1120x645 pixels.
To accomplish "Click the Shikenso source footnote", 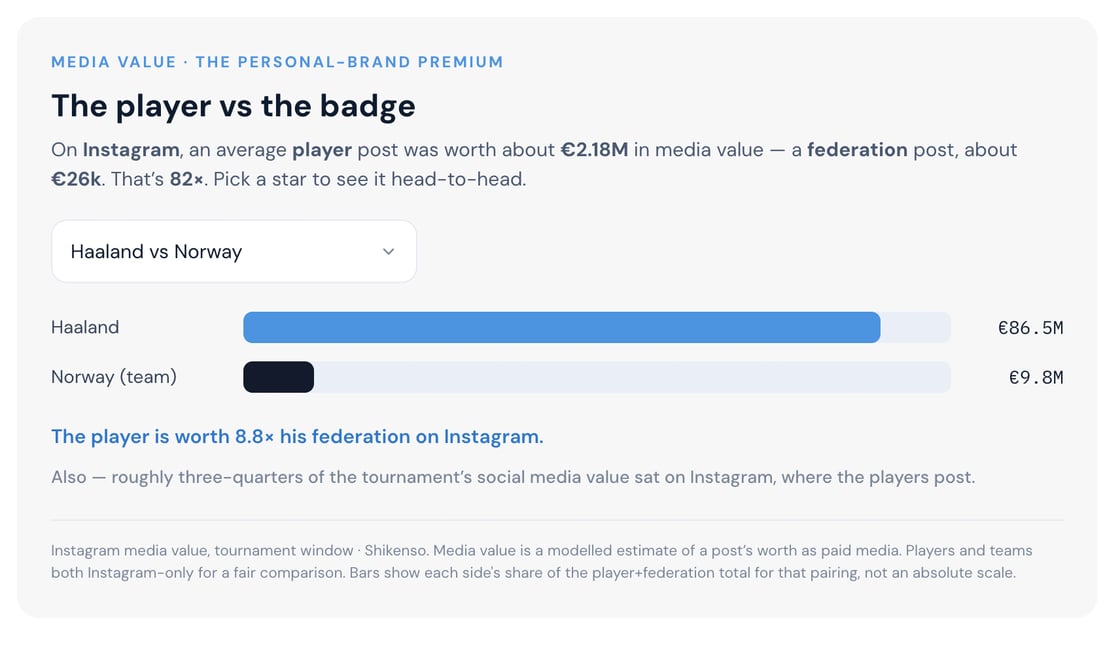I will 541,561.
